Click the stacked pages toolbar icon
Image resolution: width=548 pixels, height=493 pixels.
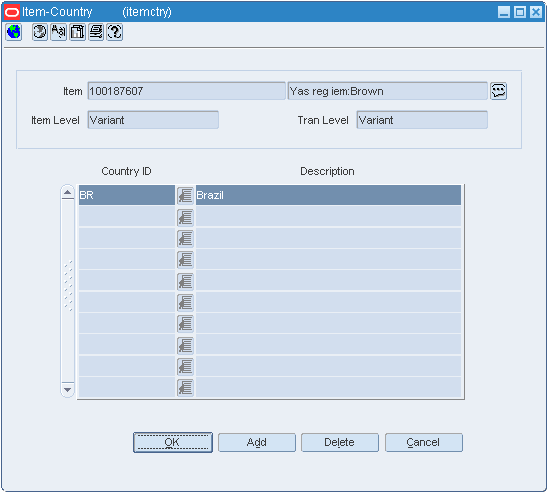(96, 32)
